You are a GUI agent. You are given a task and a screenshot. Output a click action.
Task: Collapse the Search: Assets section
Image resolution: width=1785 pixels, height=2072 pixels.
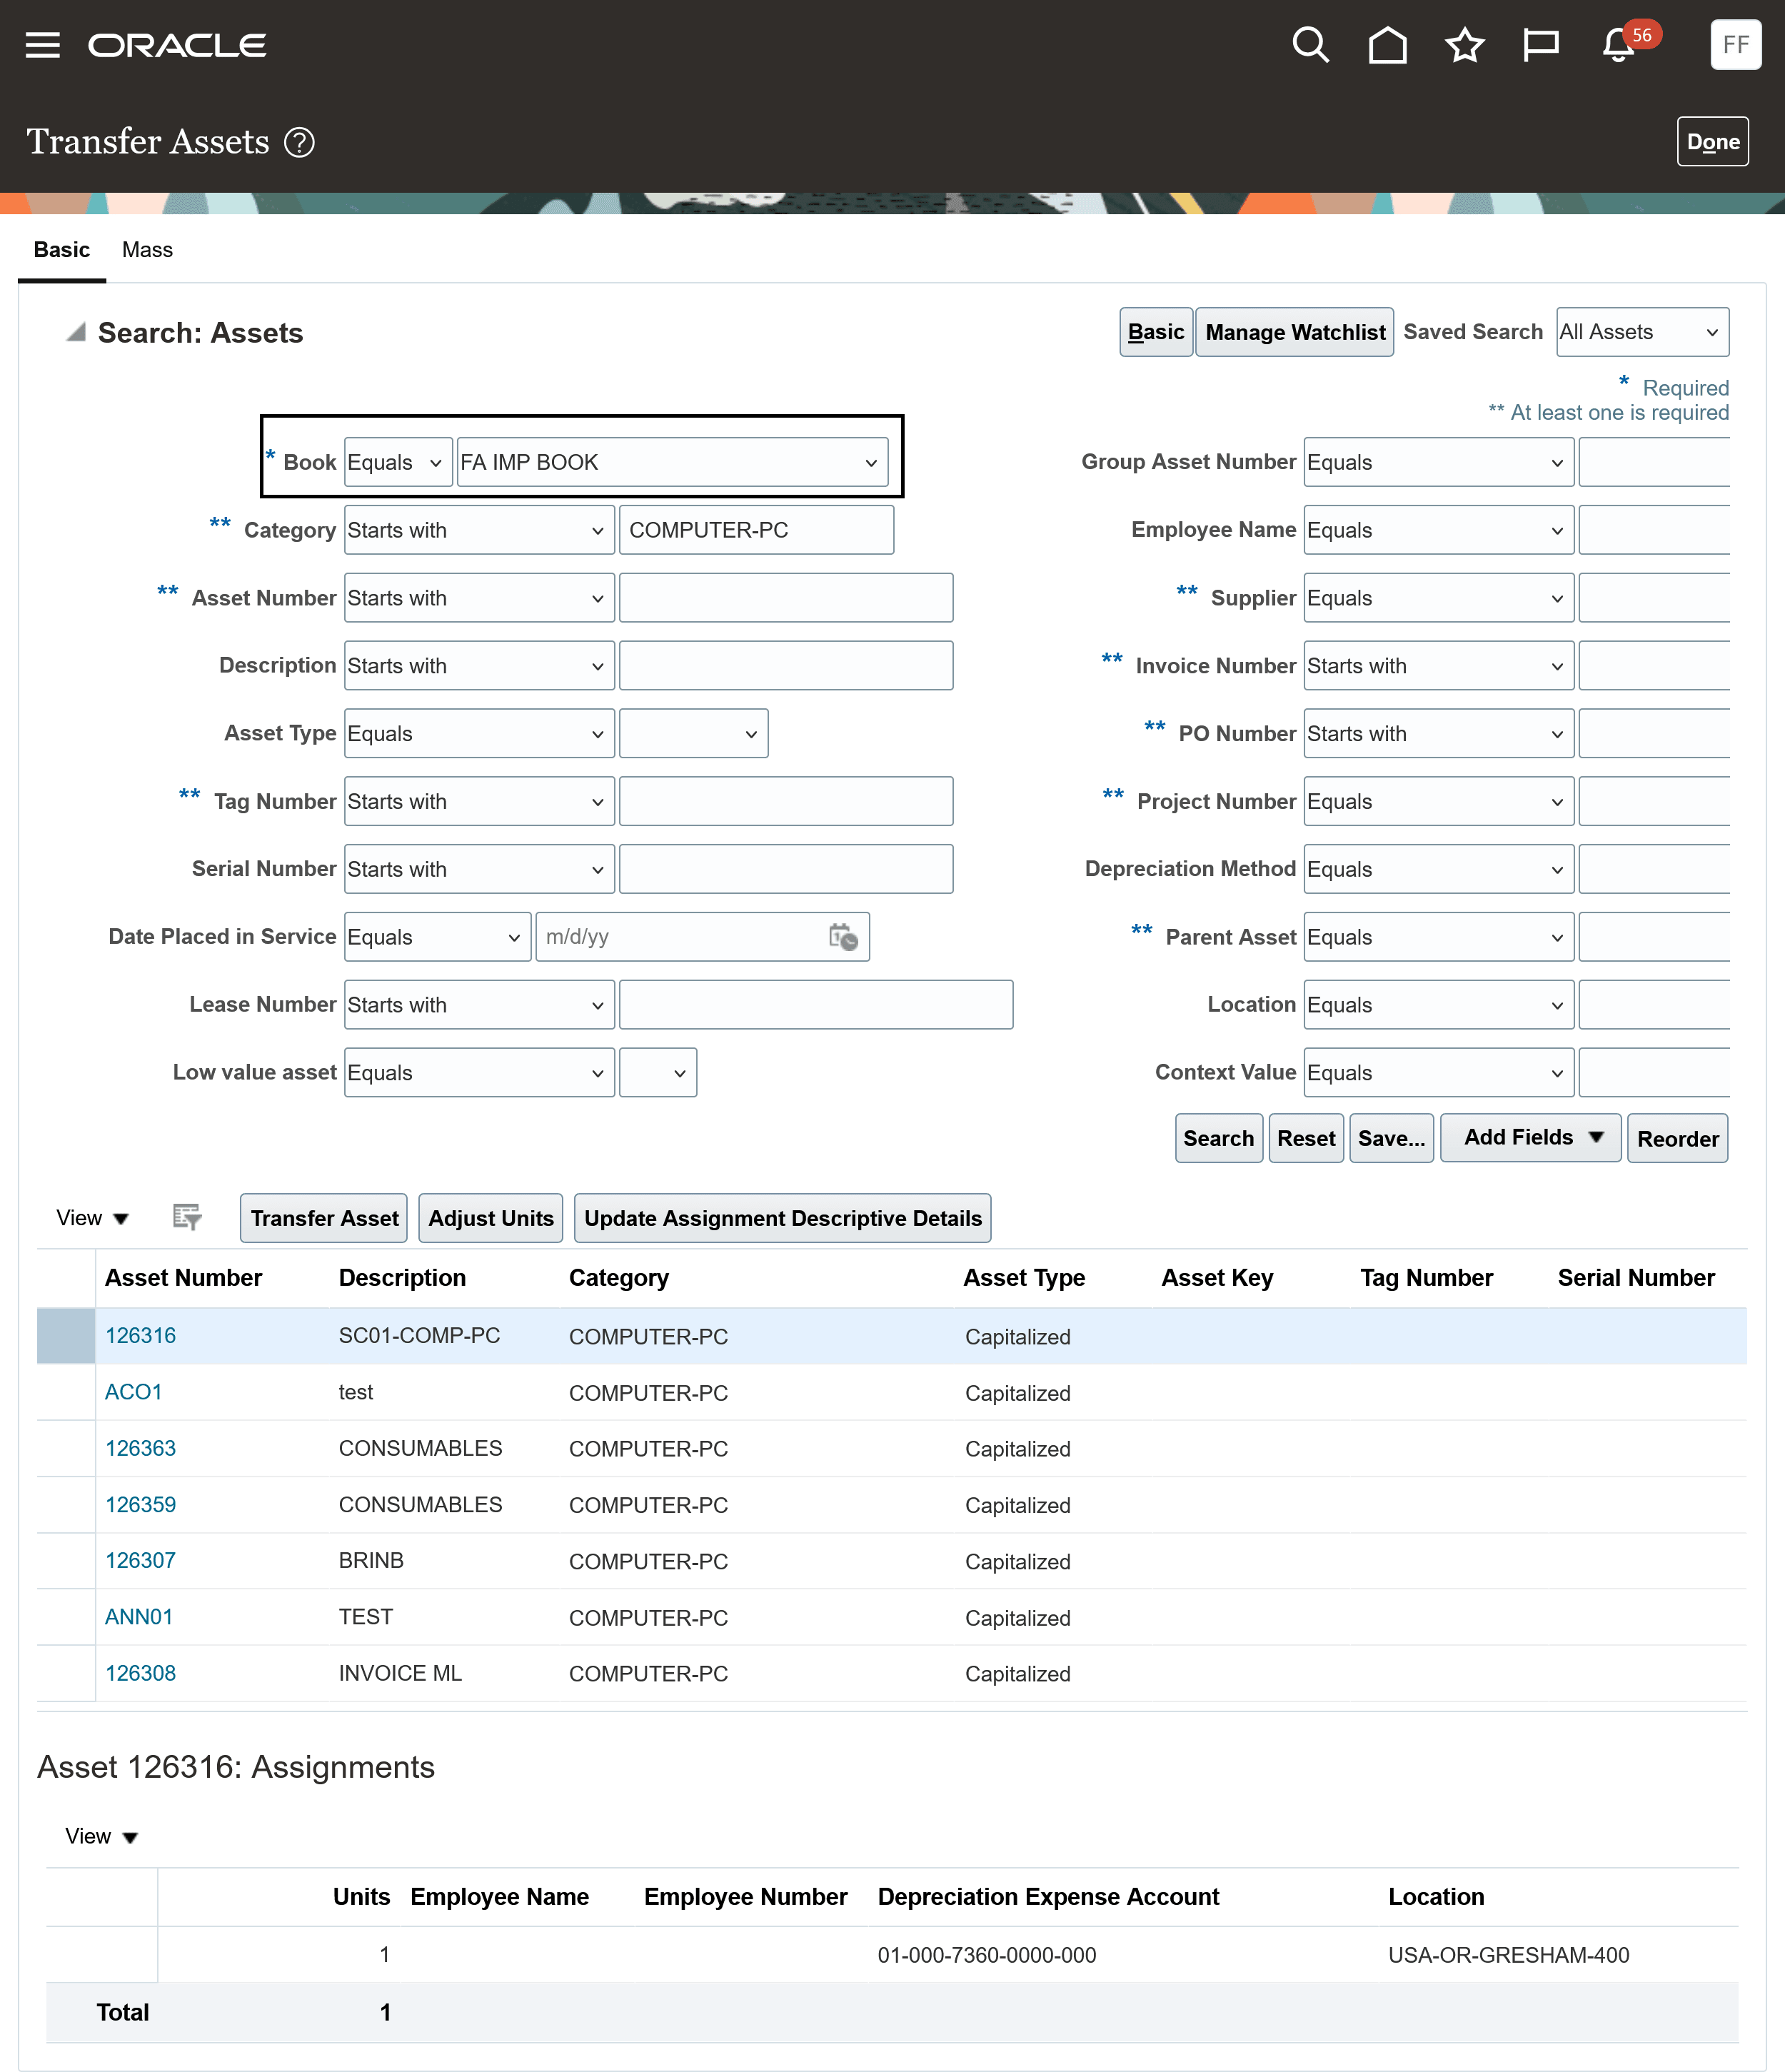coord(74,333)
